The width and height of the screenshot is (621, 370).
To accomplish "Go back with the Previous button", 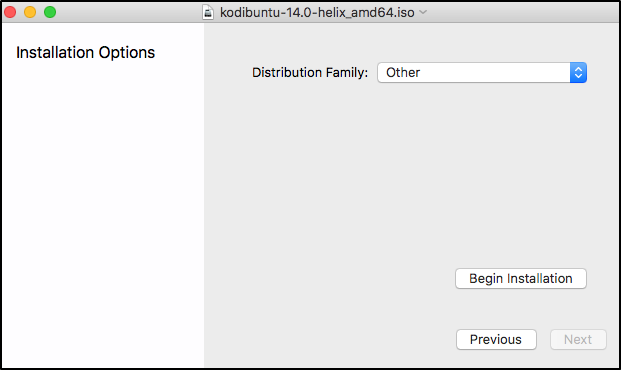I will coord(496,339).
